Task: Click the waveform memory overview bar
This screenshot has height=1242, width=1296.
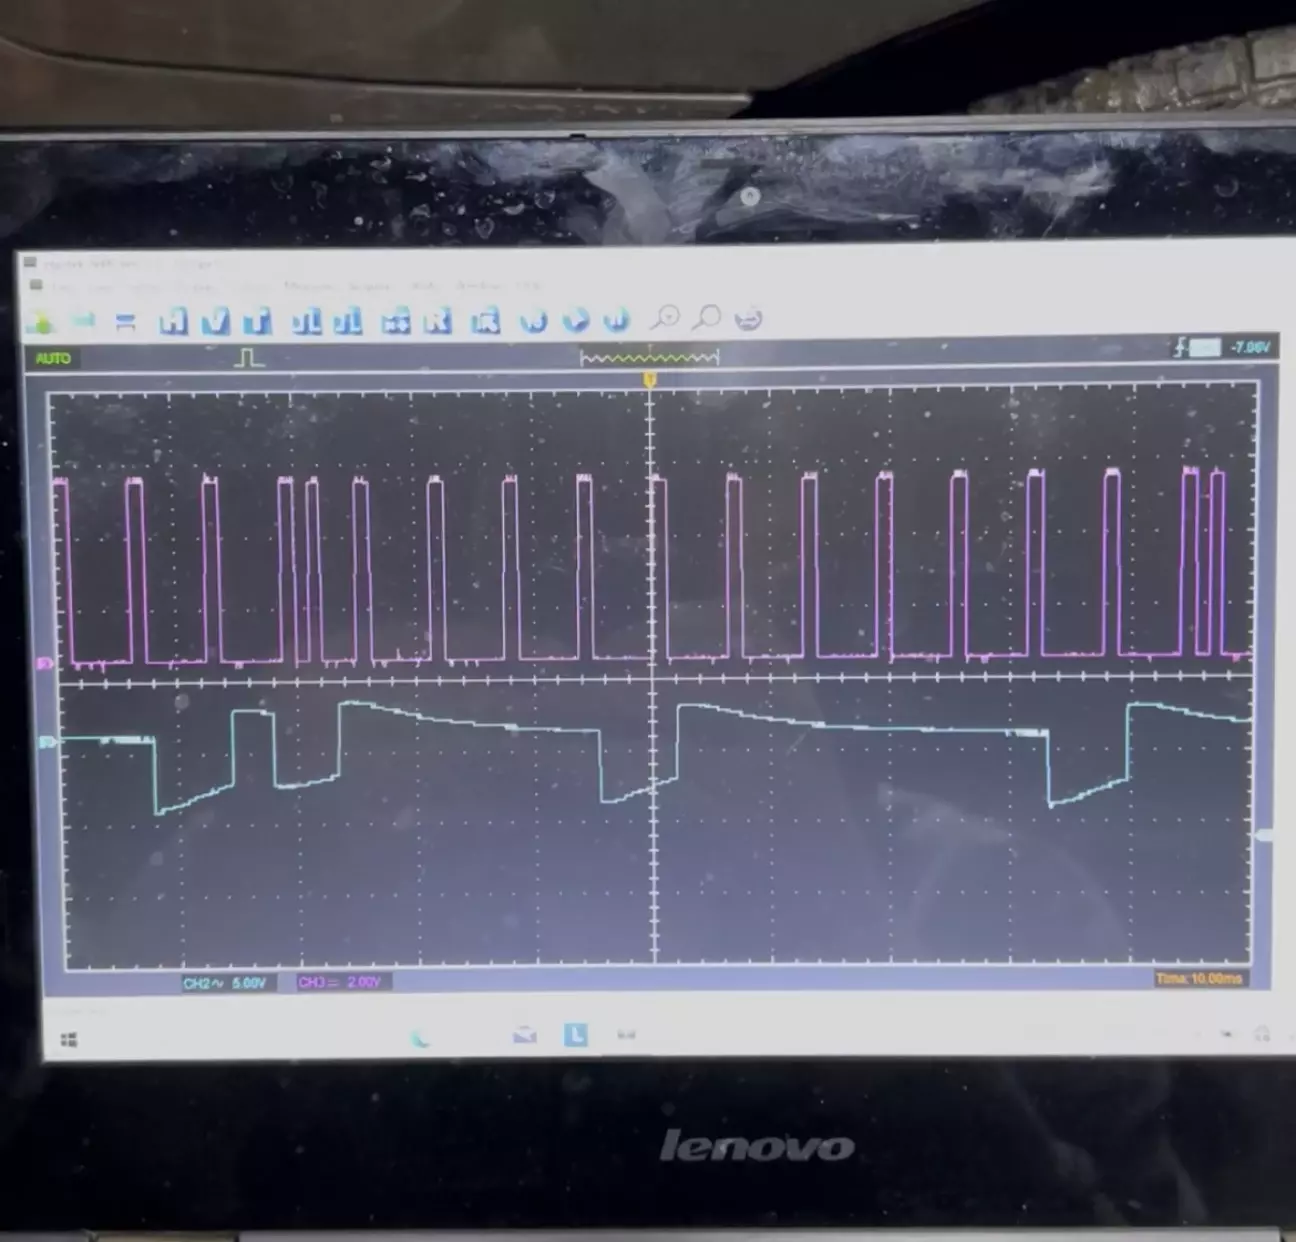Action: pos(649,357)
